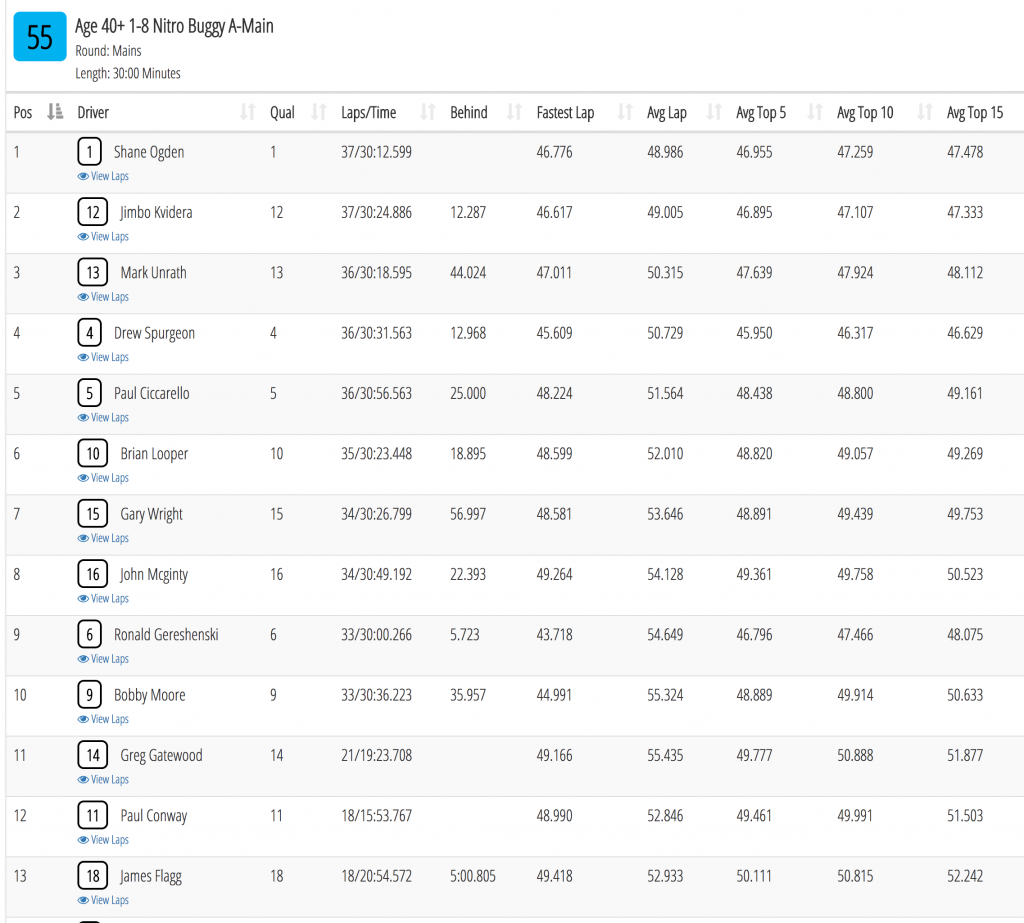Click car number 14 badge for Greg Gatewood
1024x923 pixels.
[93, 755]
